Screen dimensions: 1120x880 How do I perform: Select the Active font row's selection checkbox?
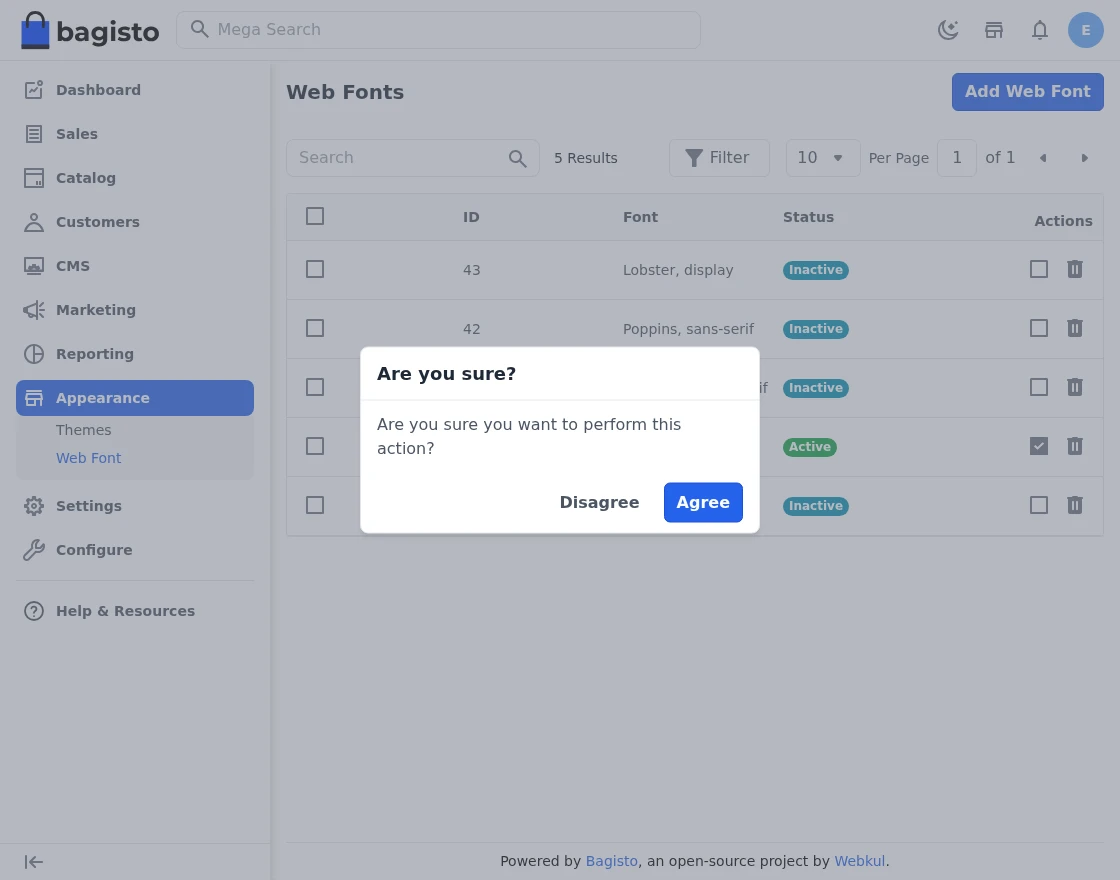click(315, 446)
